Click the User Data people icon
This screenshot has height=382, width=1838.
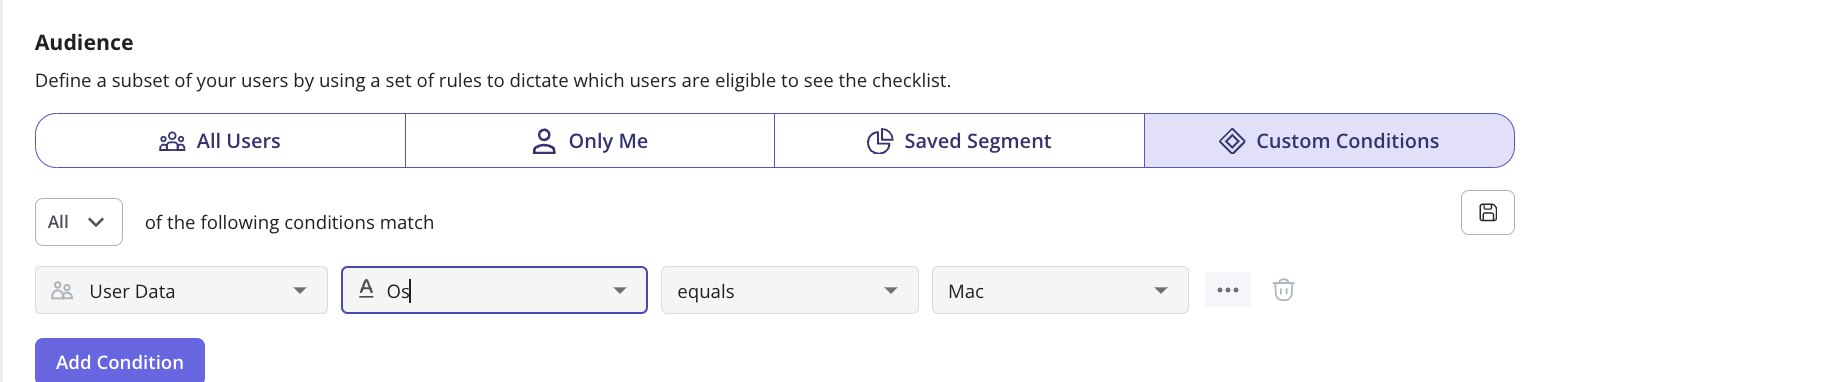click(62, 290)
